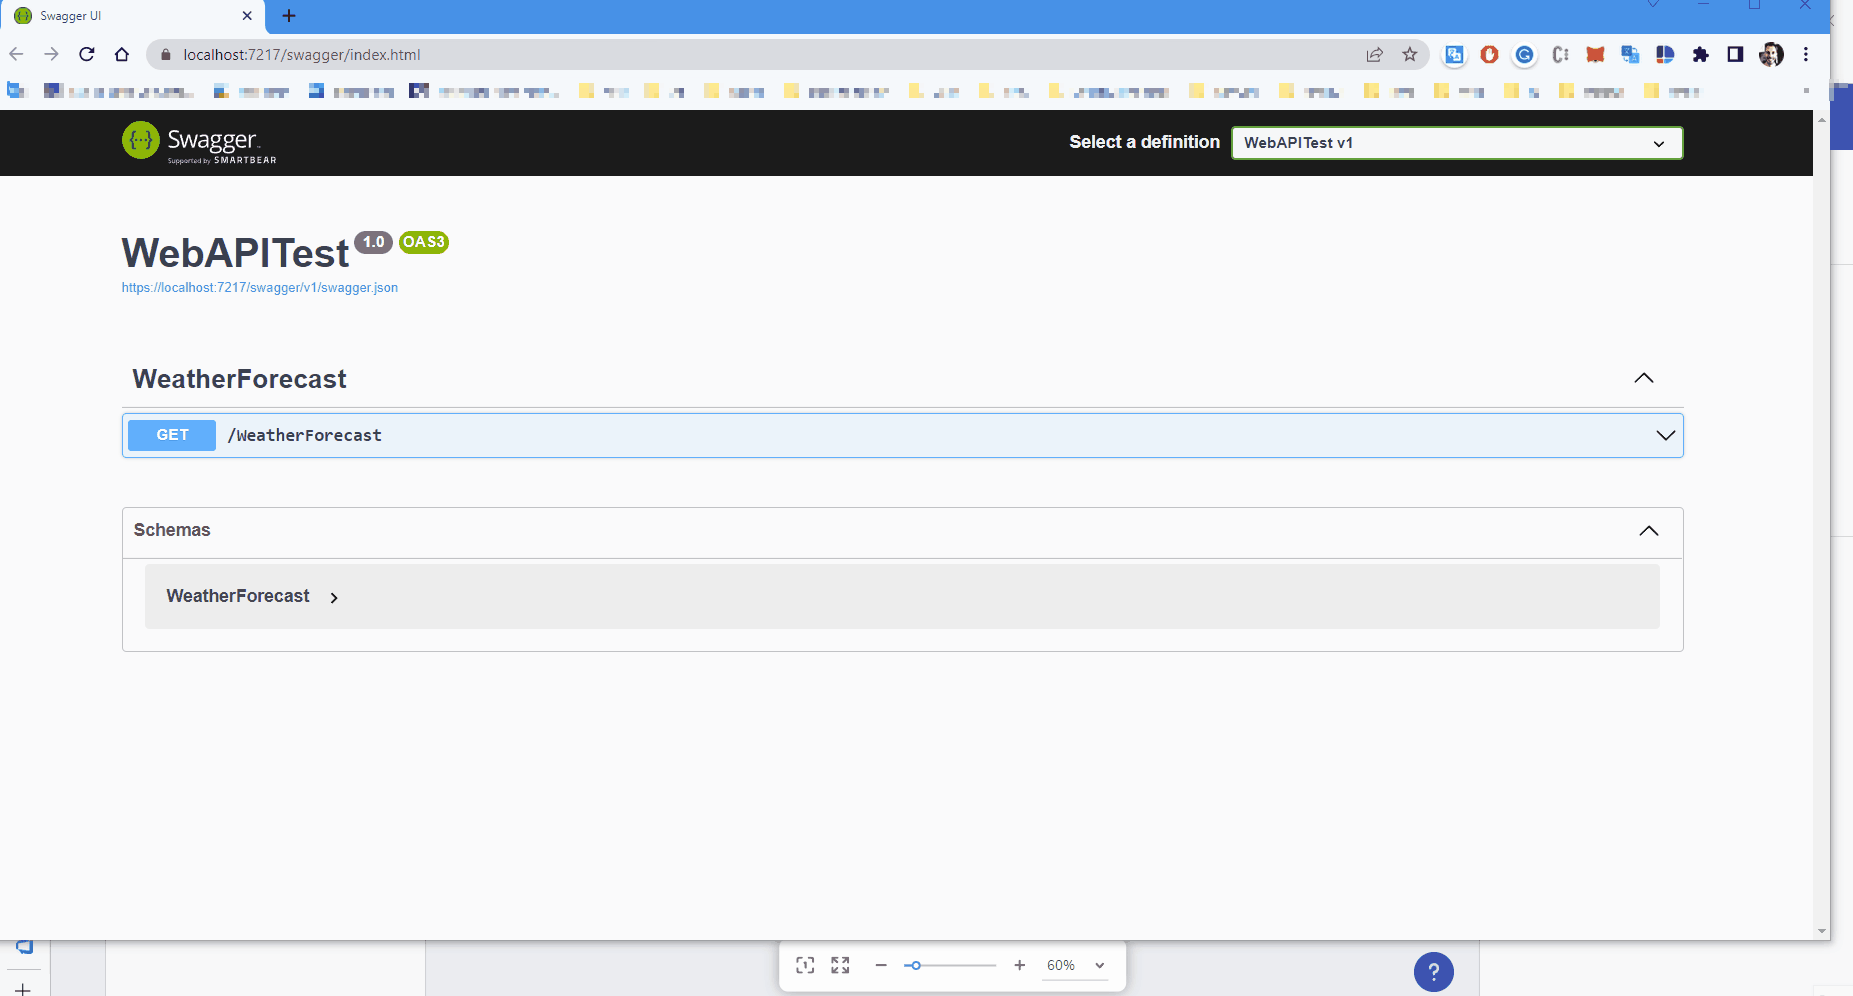
Task: Click the zoom slider handle
Action: pos(915,965)
